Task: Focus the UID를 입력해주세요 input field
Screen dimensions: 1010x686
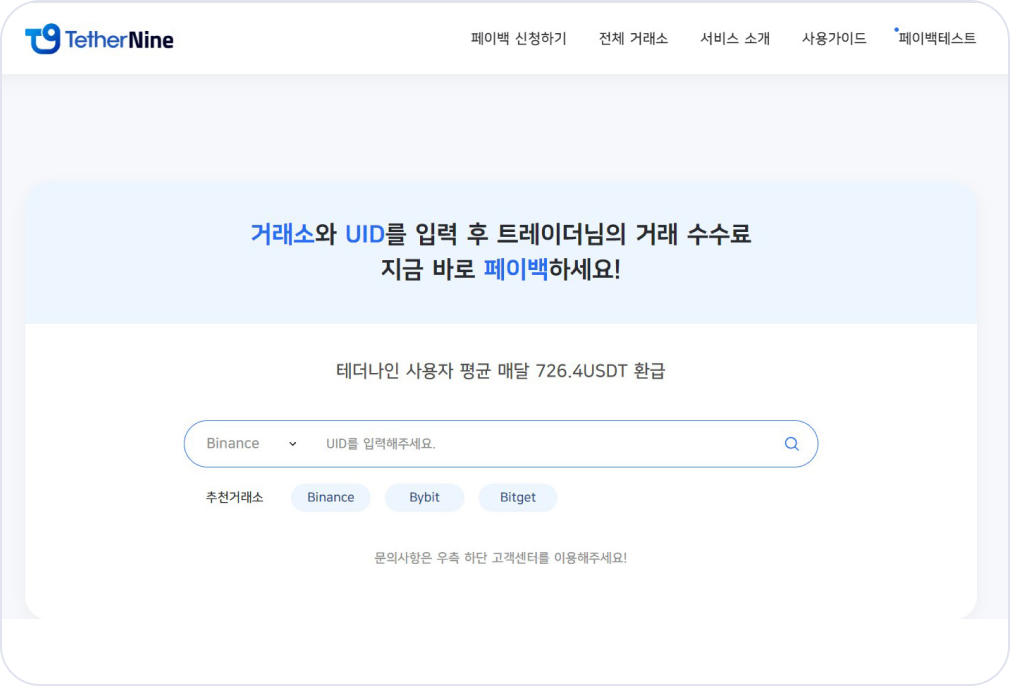Action: click(540, 443)
